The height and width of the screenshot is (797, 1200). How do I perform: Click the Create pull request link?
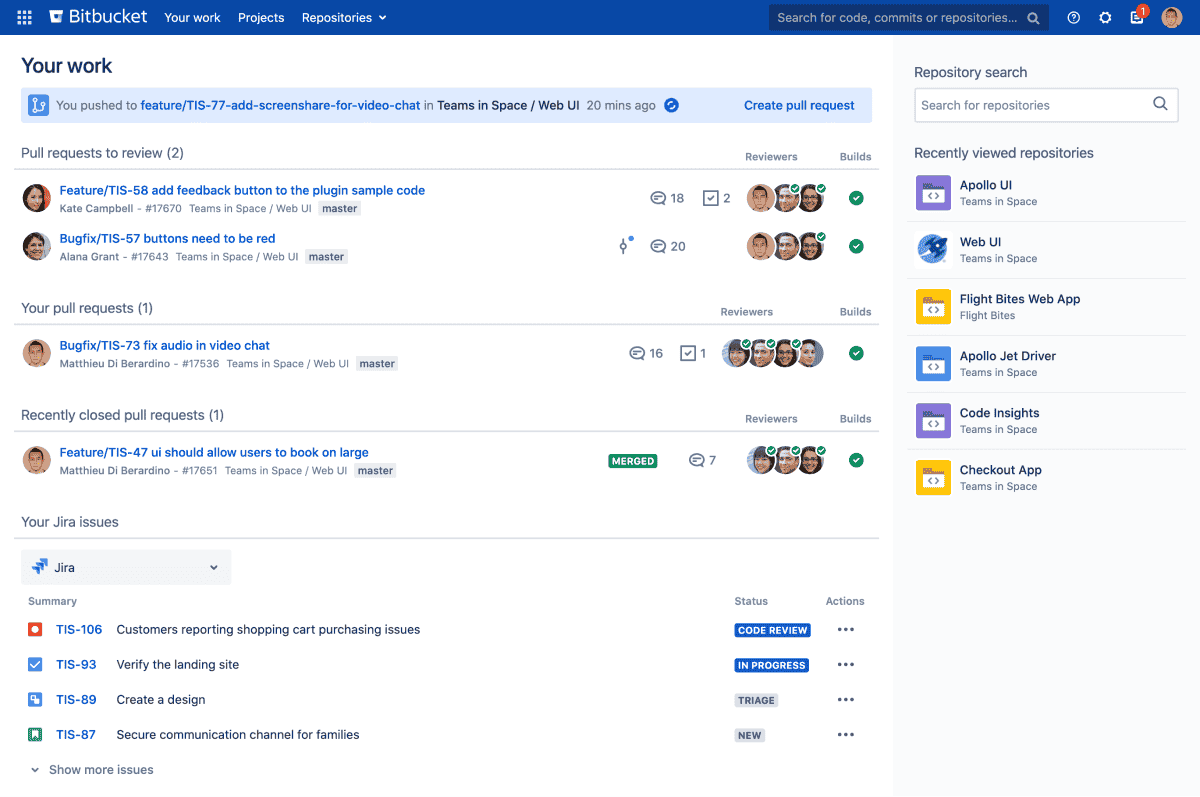pos(798,105)
